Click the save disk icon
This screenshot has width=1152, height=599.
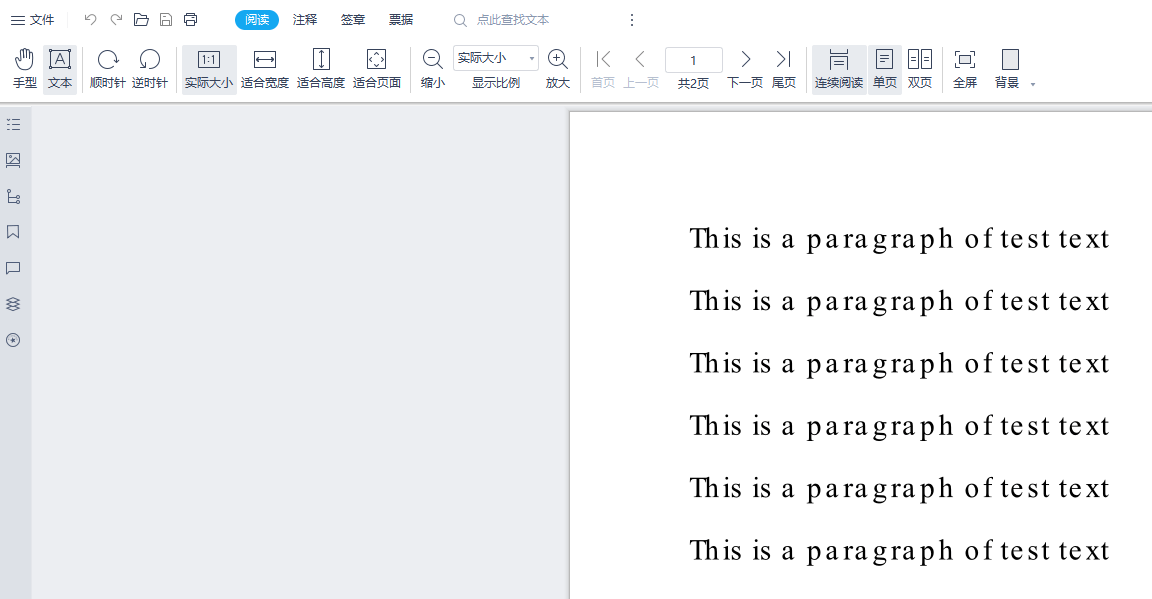(166, 20)
